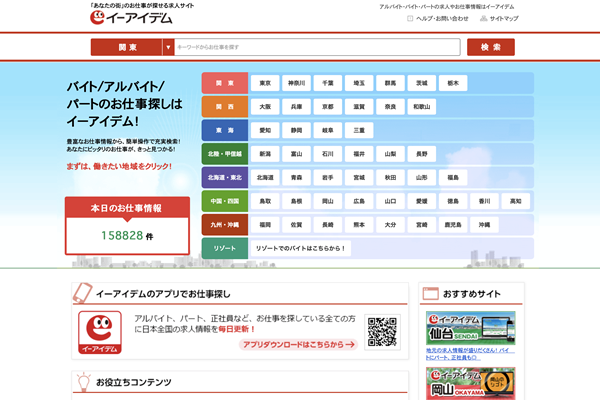Click the sitemap icon beside サイトマップ
The height and width of the screenshot is (400, 600).
[484, 18]
